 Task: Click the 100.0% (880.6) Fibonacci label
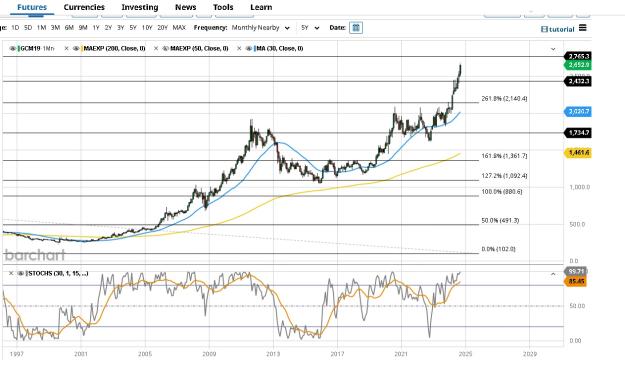click(x=502, y=192)
